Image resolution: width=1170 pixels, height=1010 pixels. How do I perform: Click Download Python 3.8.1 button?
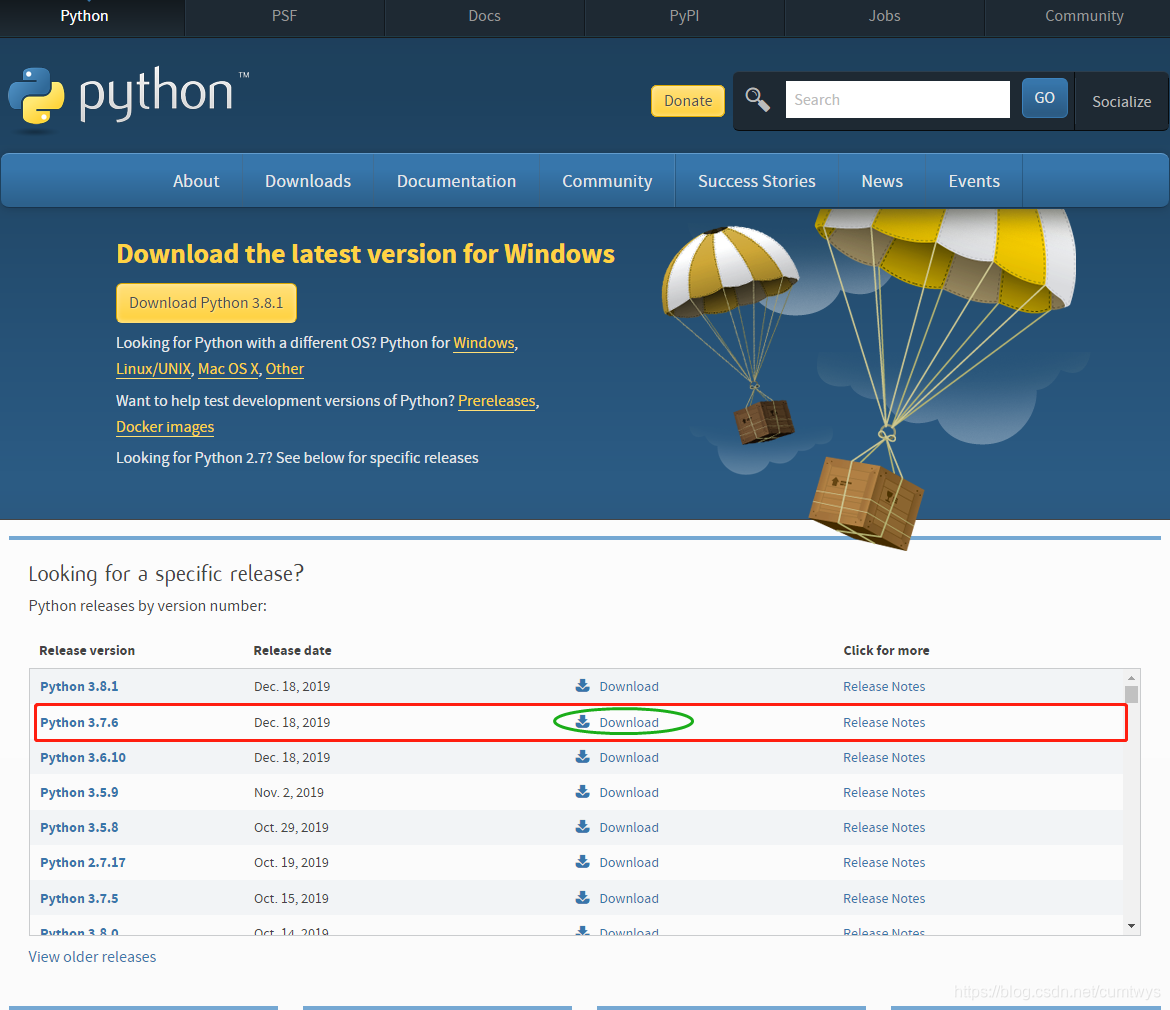pos(207,303)
